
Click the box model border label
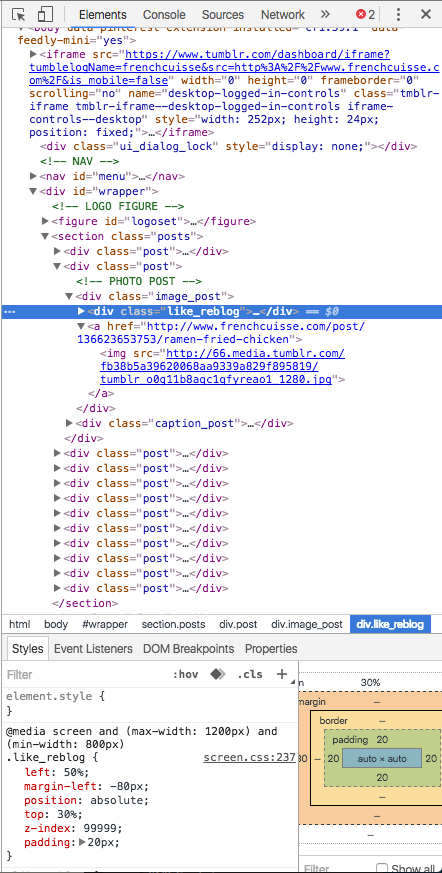tap(333, 720)
